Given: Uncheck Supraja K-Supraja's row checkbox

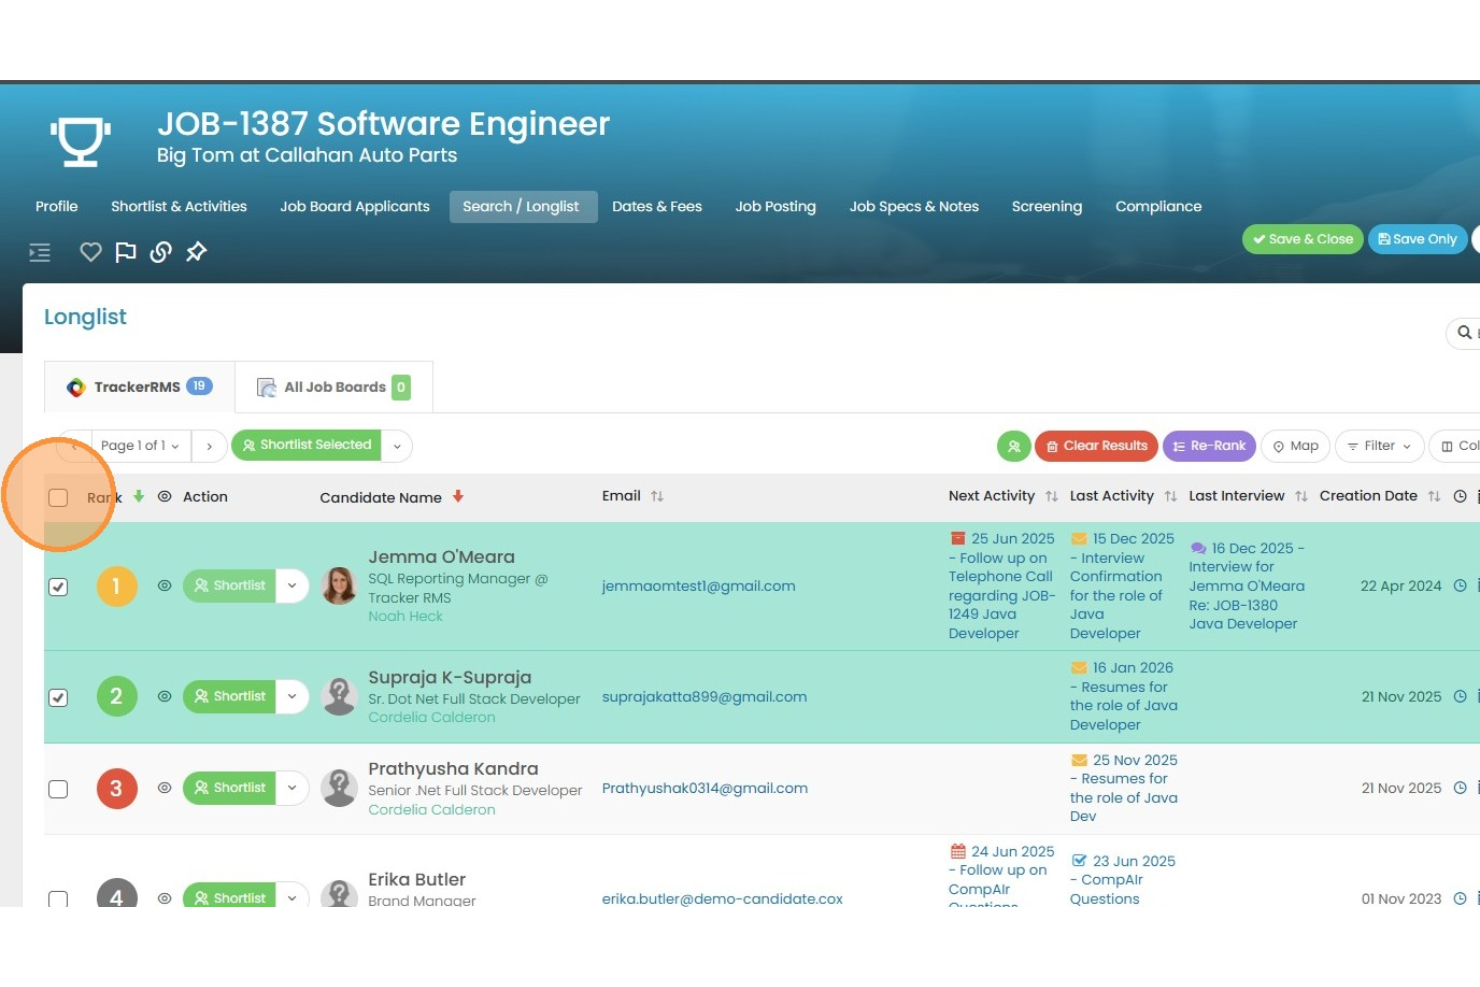Looking at the screenshot, I should click(58, 697).
